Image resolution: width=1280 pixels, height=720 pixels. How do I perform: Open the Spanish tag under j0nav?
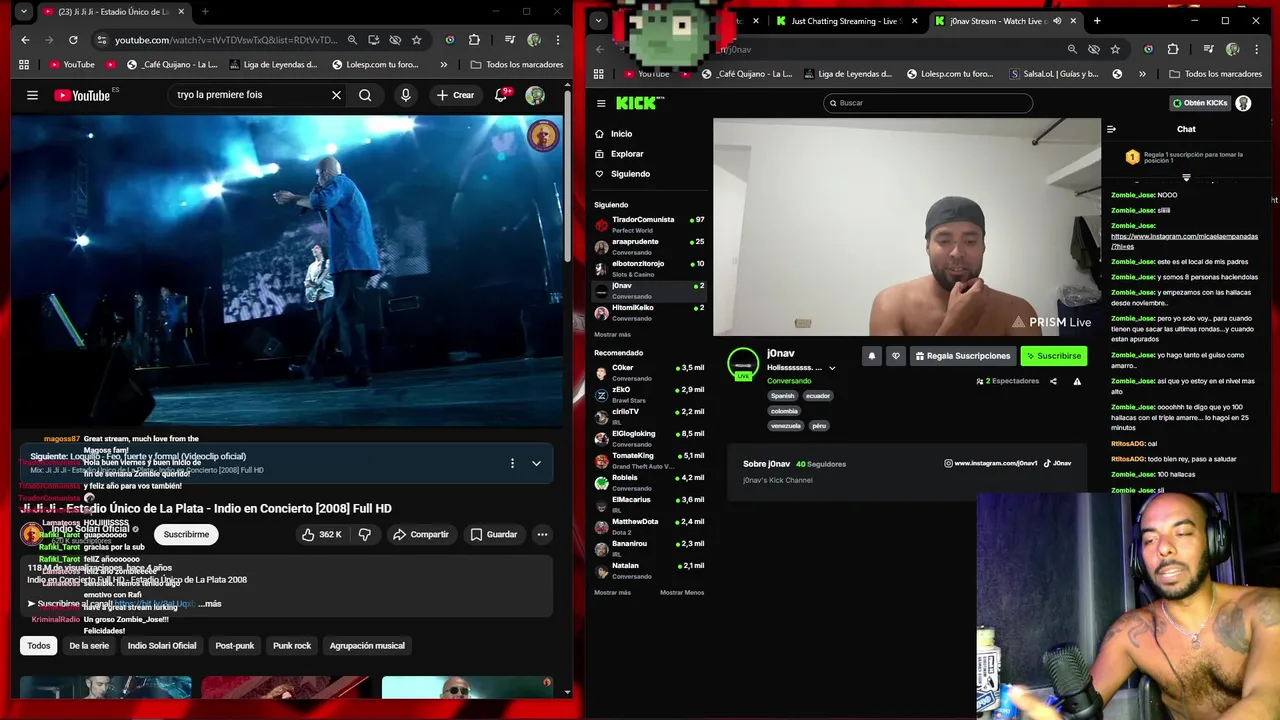[x=782, y=396]
